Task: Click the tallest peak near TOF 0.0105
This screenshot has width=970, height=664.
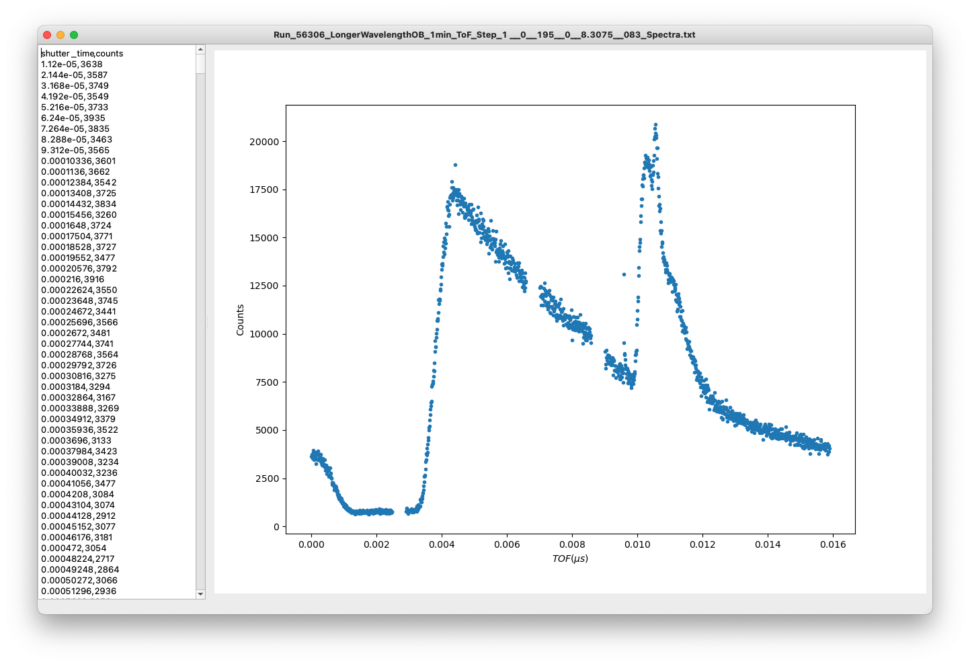Action: 655,125
